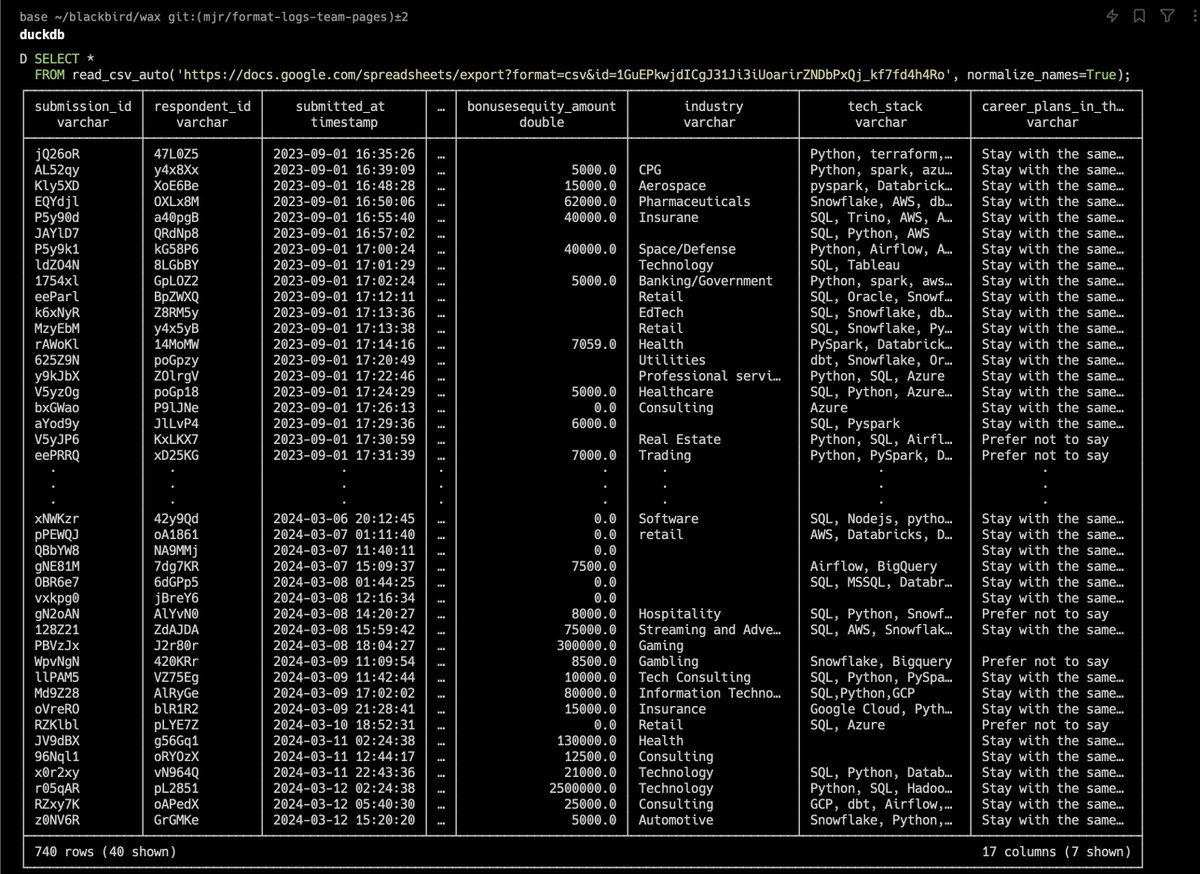Open the filter funnel icon
The height and width of the screenshot is (874, 1200).
pos(1166,15)
